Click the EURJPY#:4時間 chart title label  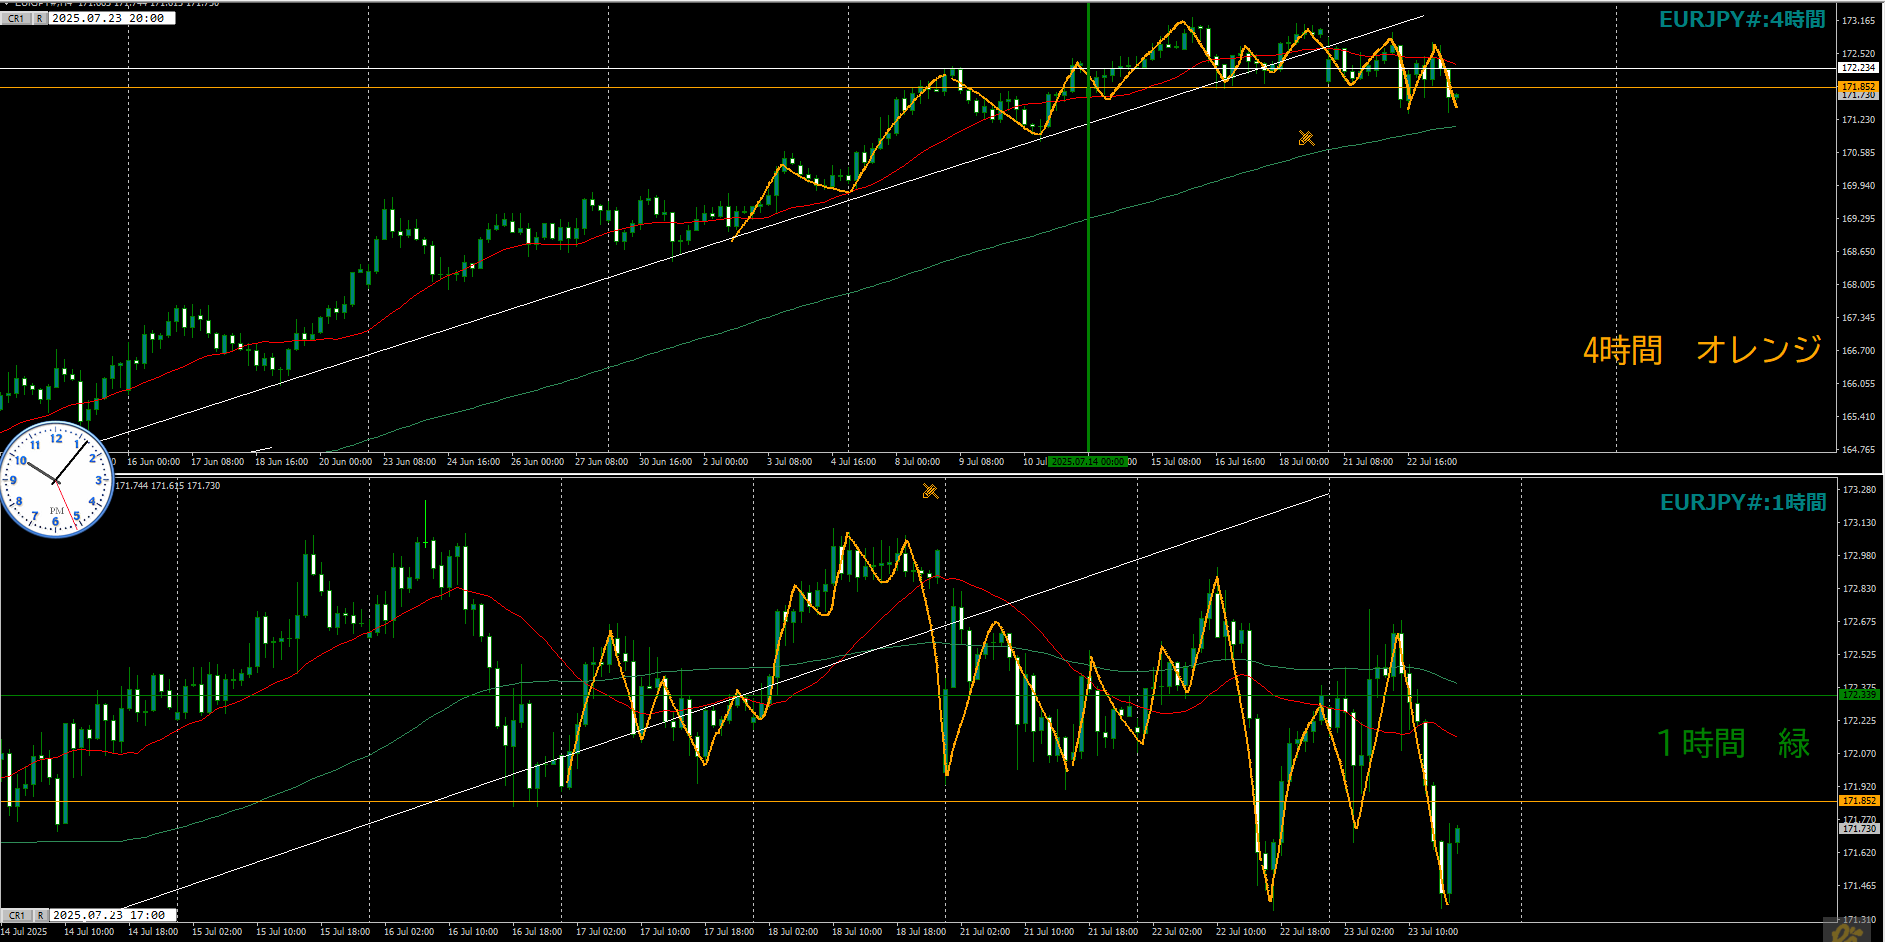pos(1742,20)
